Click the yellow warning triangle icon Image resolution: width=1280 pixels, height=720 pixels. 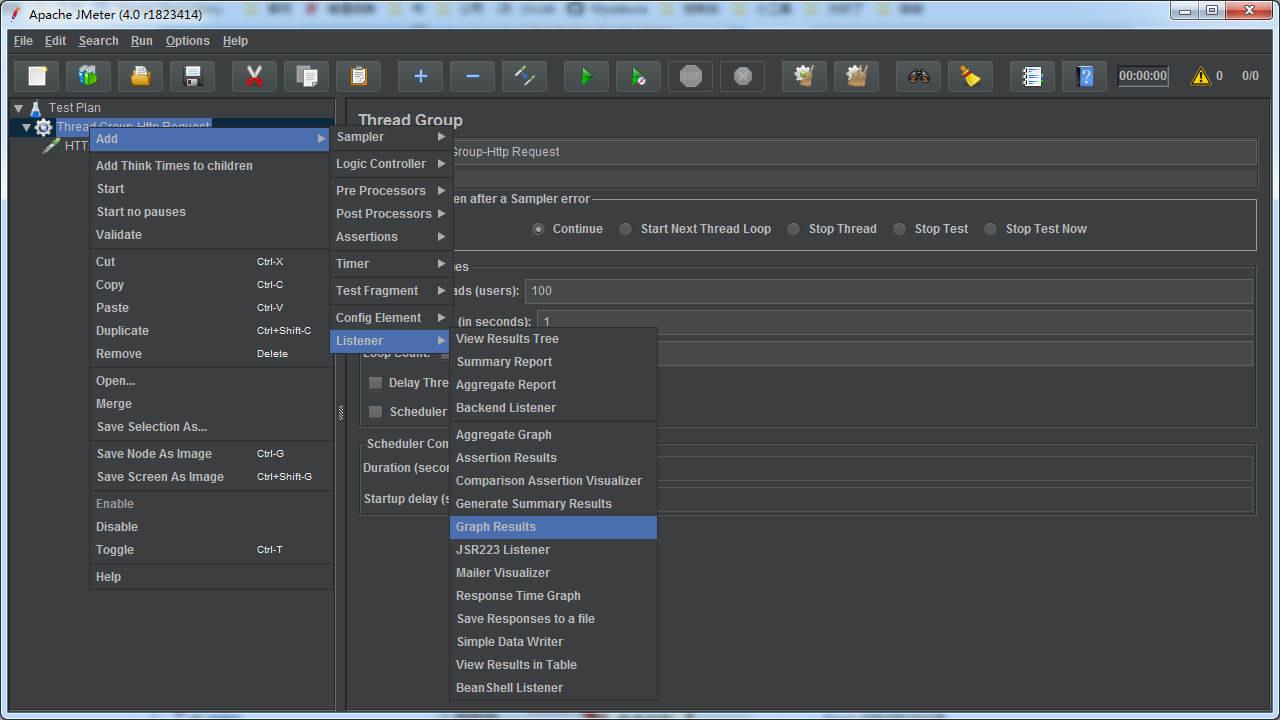point(1201,76)
